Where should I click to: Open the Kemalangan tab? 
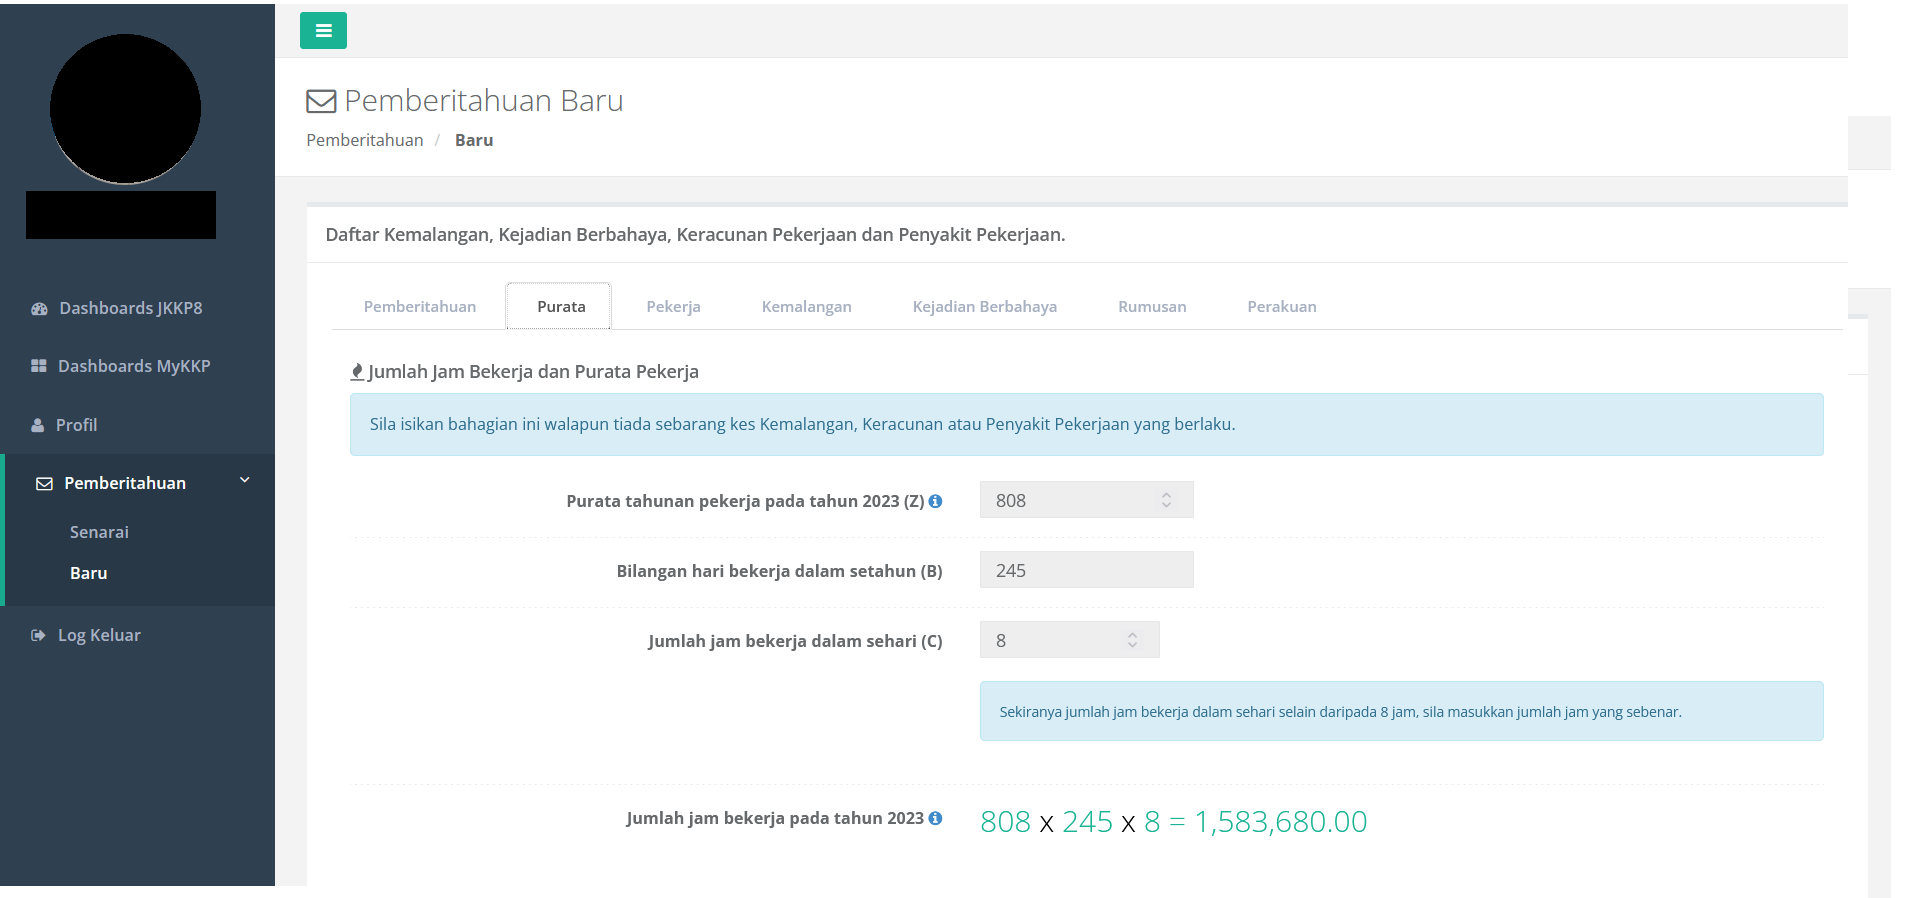click(x=806, y=307)
